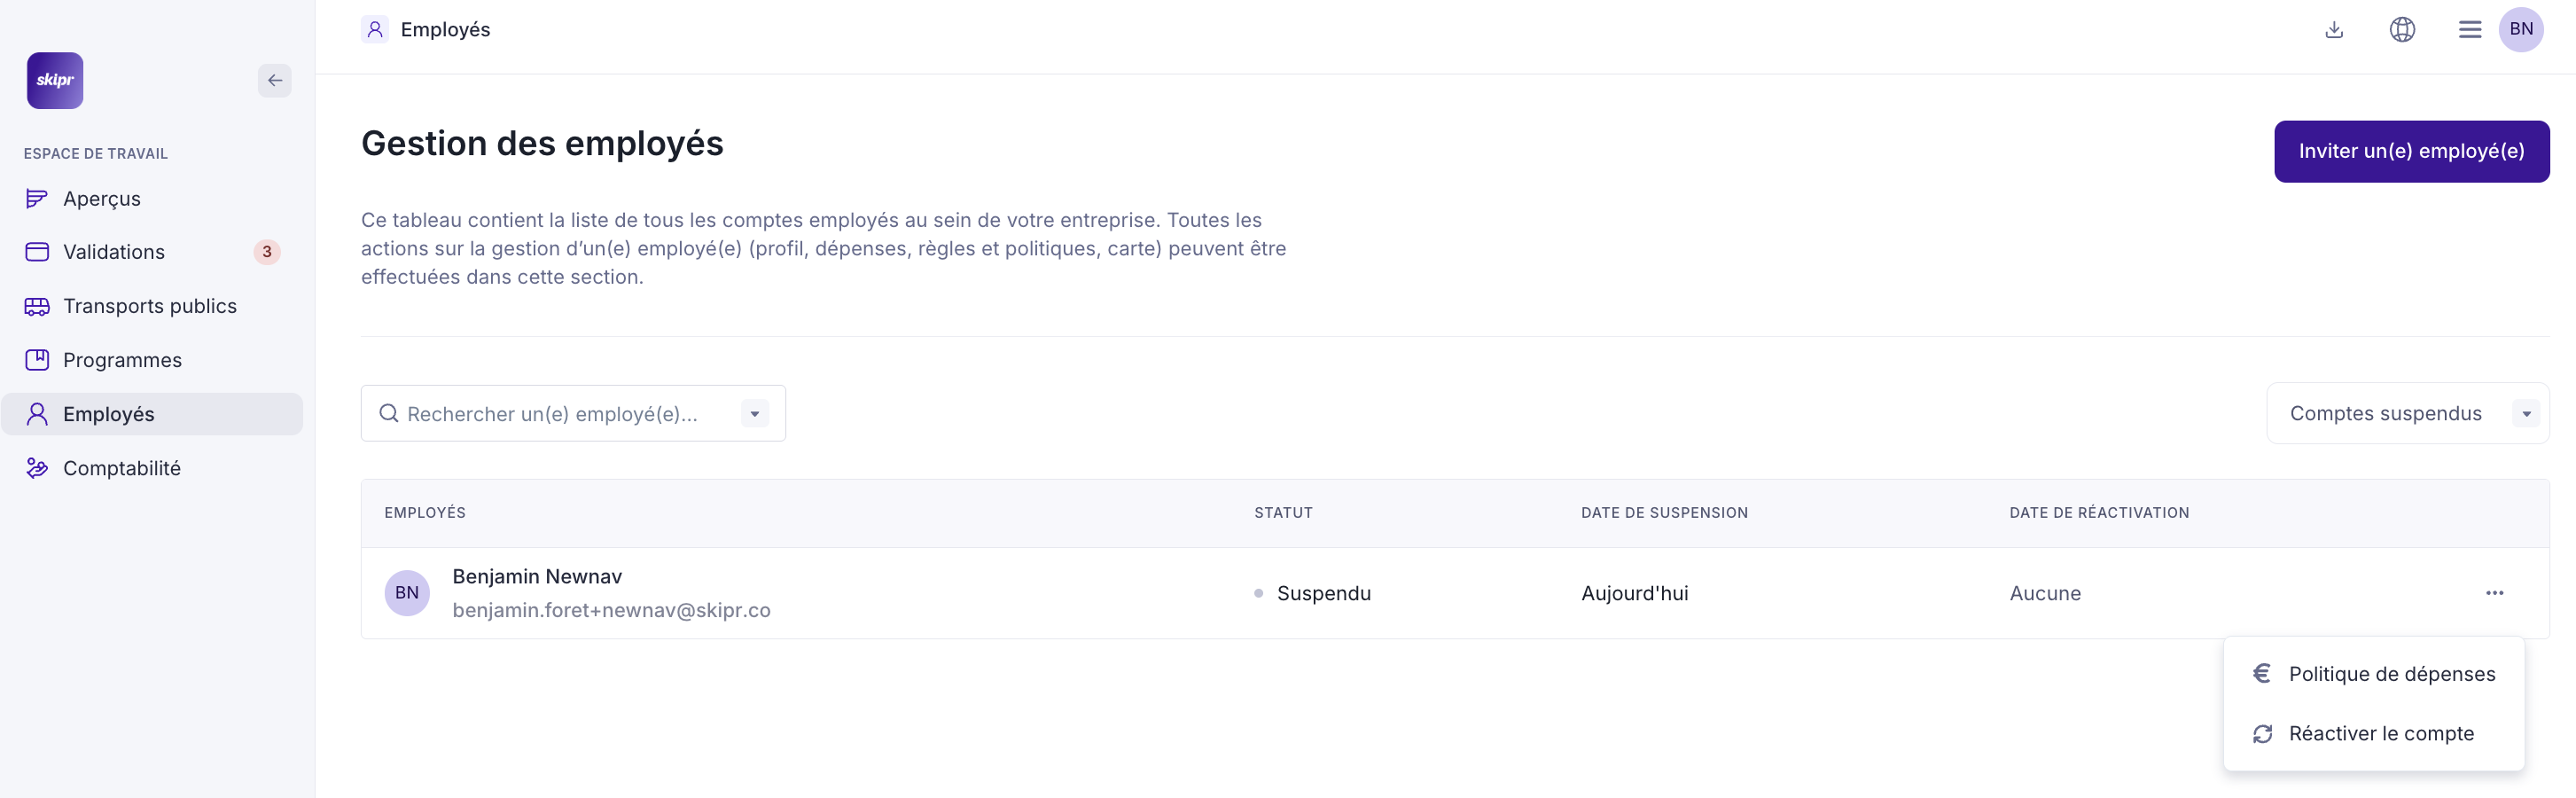The height and width of the screenshot is (798, 2576).
Task: Choose Réactiver le compte option
Action: 2380,734
